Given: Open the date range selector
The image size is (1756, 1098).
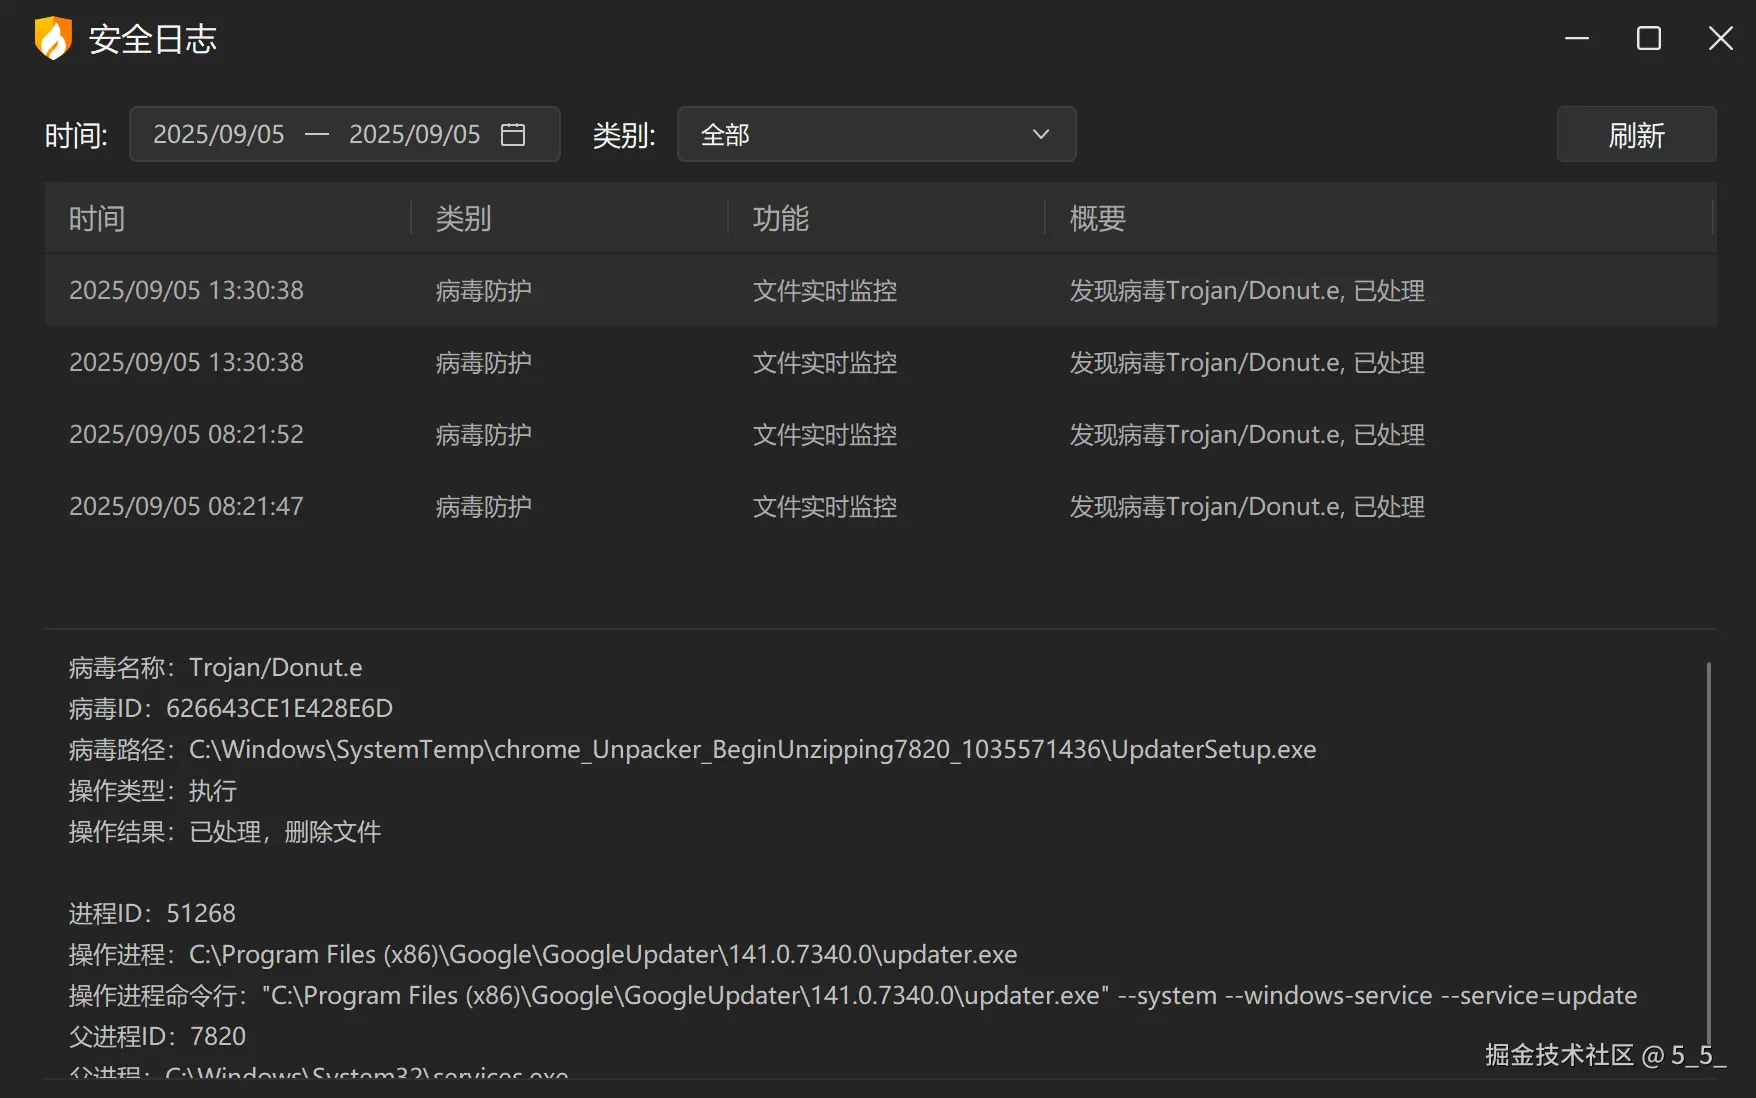Looking at the screenshot, I should [x=344, y=134].
